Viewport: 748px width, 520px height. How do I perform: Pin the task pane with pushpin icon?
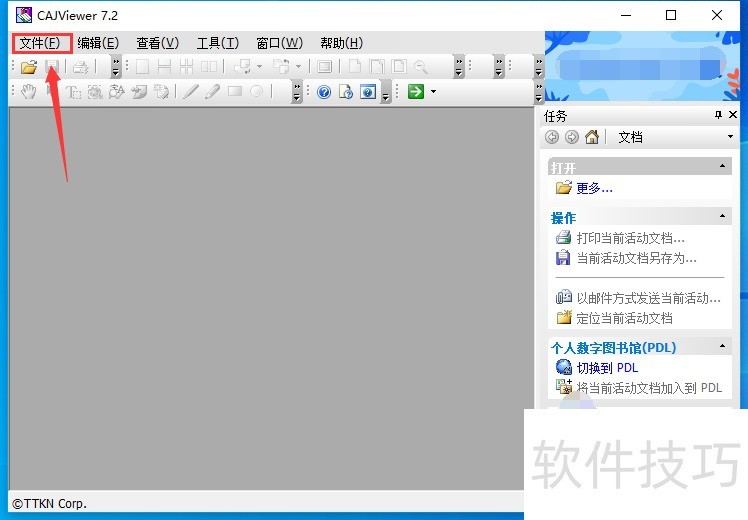click(718, 115)
